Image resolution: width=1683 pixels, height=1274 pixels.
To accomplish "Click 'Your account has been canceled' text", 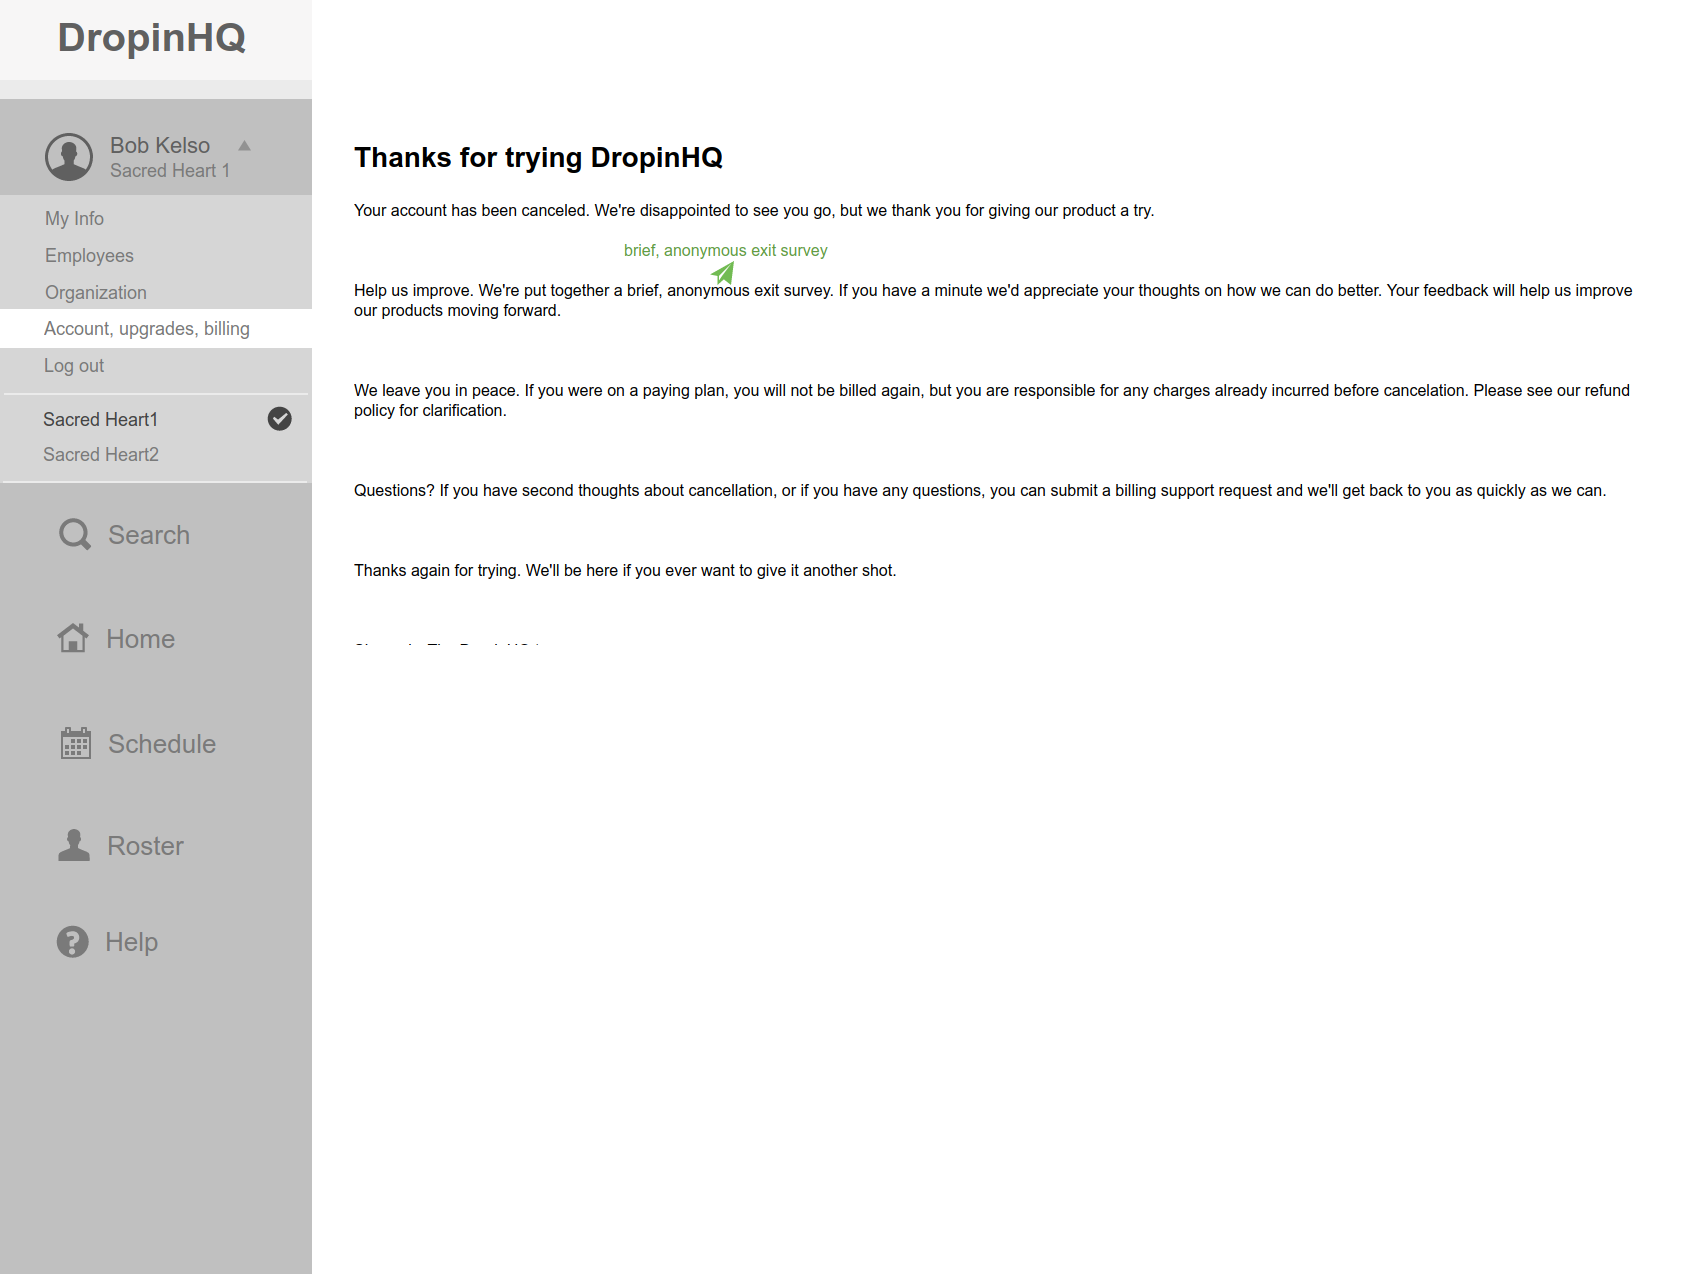I will (x=472, y=210).
